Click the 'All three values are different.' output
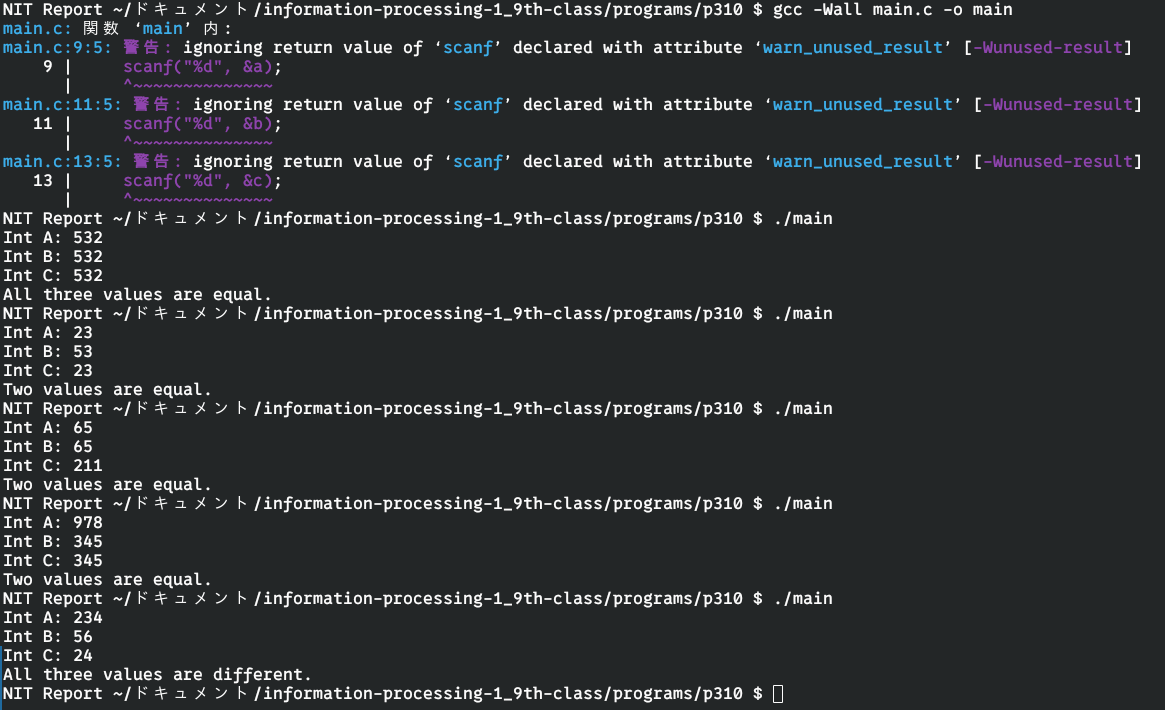Image resolution: width=1165 pixels, height=710 pixels. [x=157, y=674]
